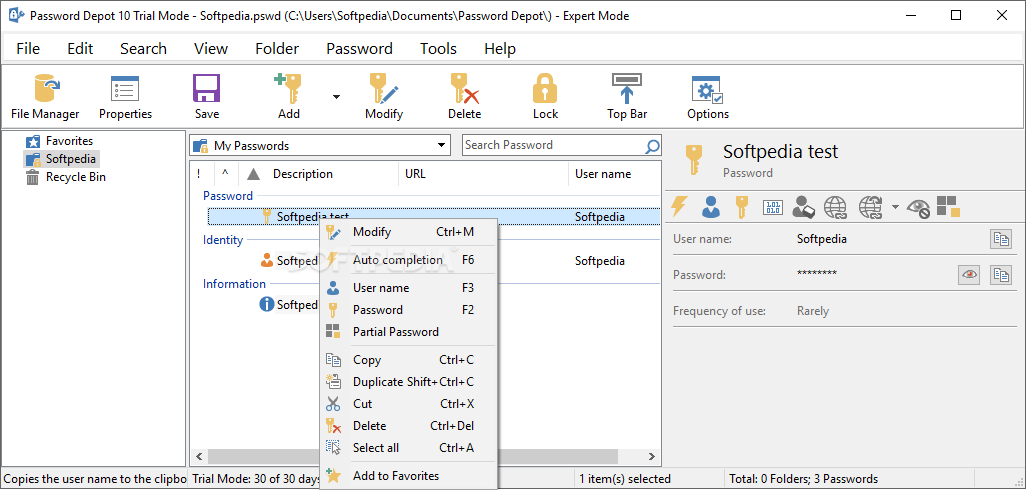Click the lightning auto-completion icon in details pane
1026x490 pixels.
[x=680, y=207]
